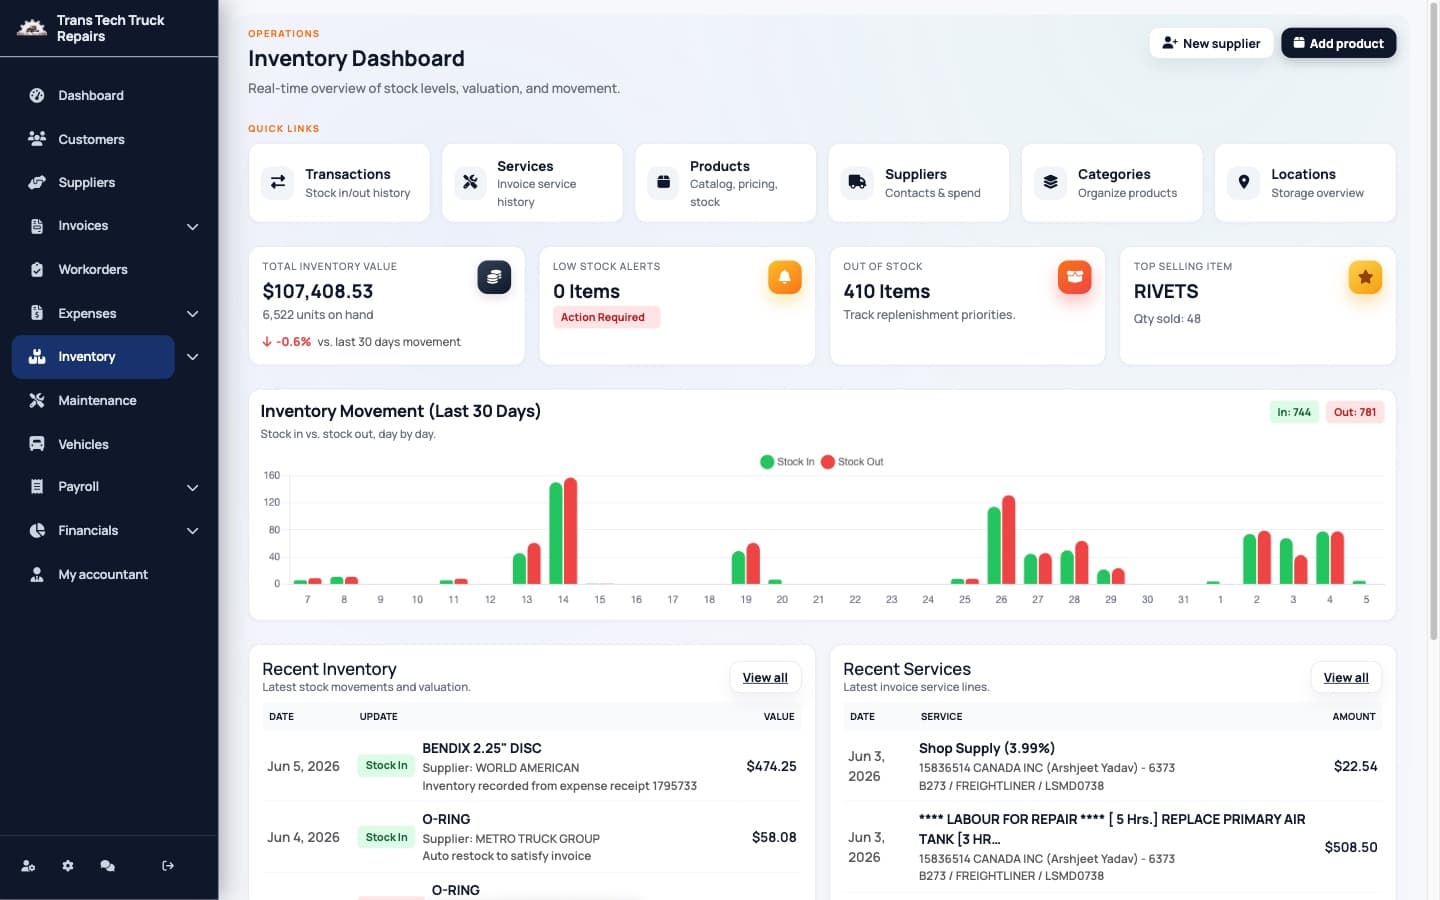Click the $22.54 amount

pos(1355,766)
